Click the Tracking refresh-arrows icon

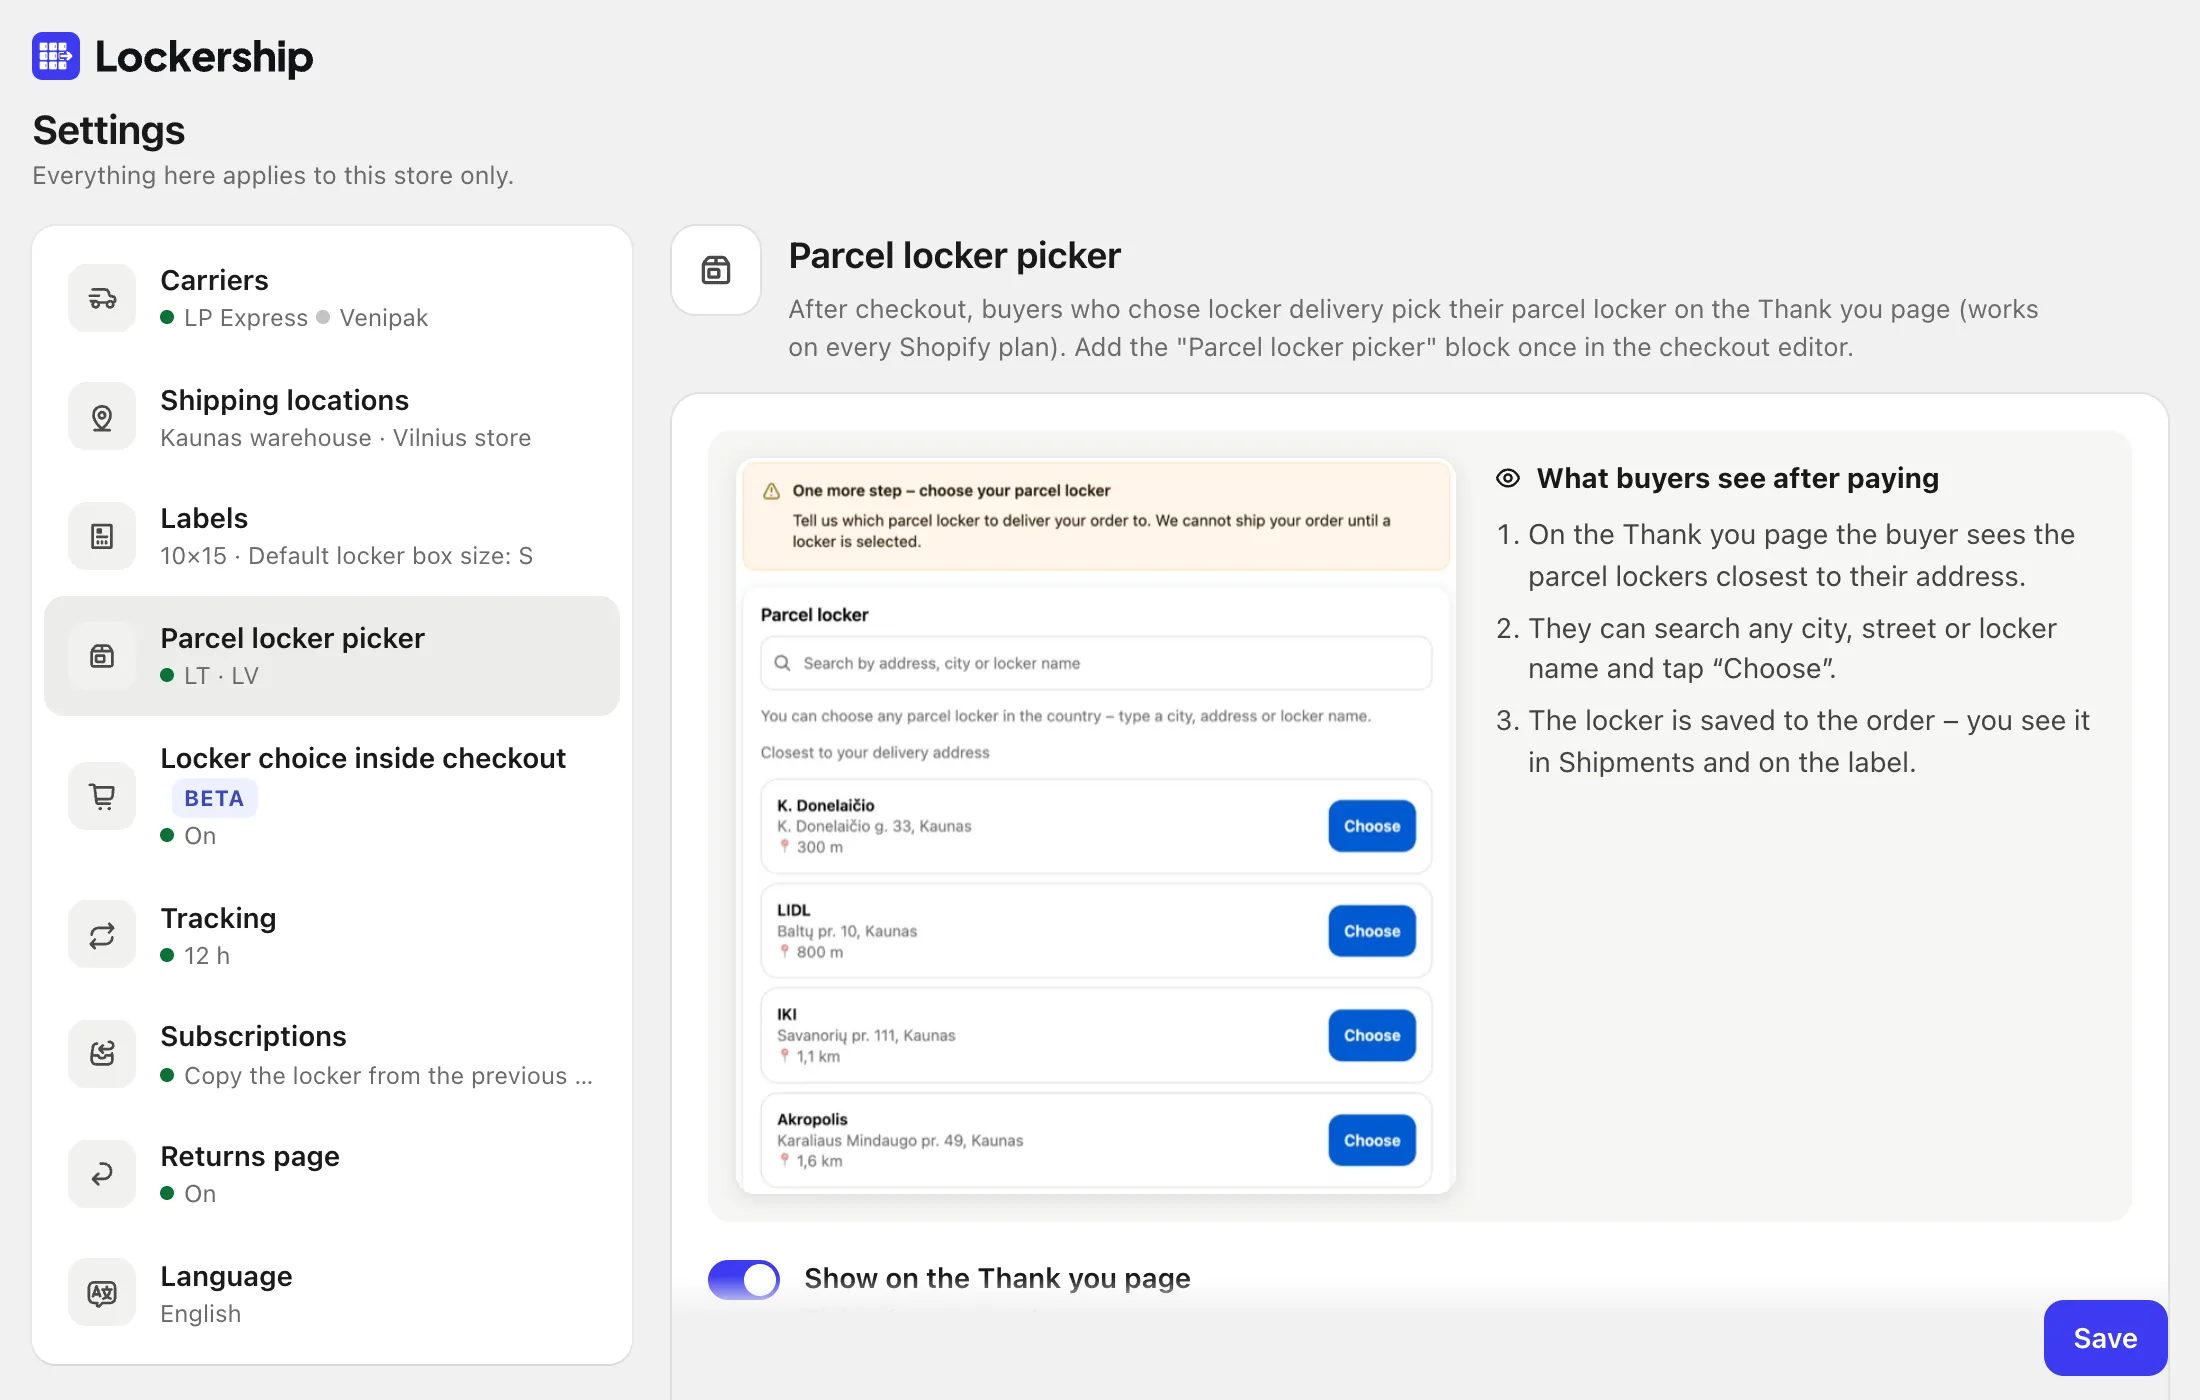point(102,936)
